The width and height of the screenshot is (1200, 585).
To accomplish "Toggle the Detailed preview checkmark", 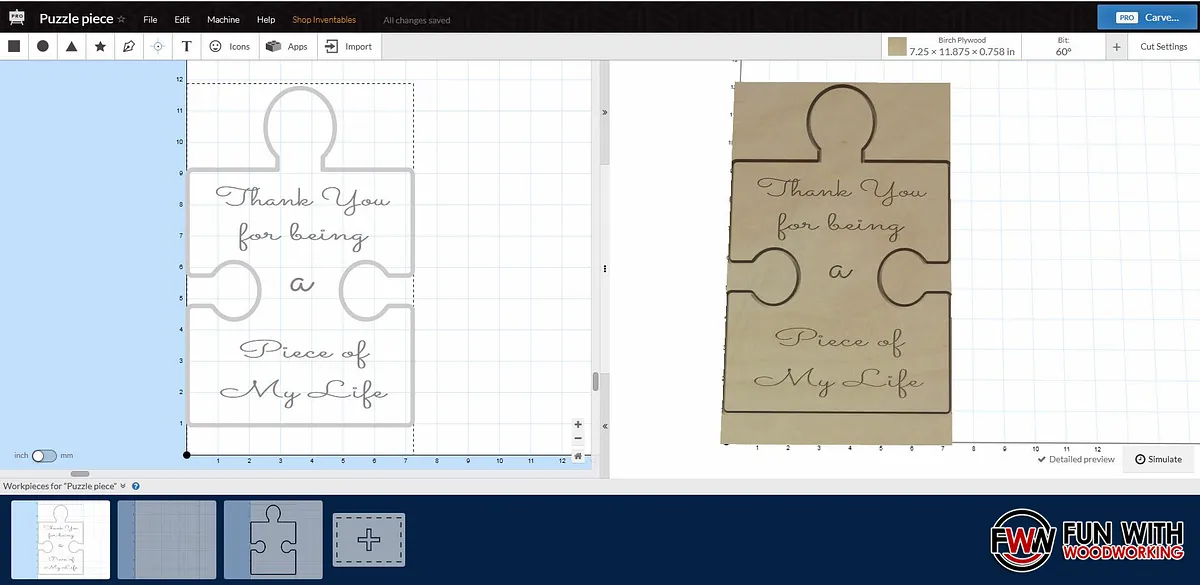I will click(x=1042, y=460).
